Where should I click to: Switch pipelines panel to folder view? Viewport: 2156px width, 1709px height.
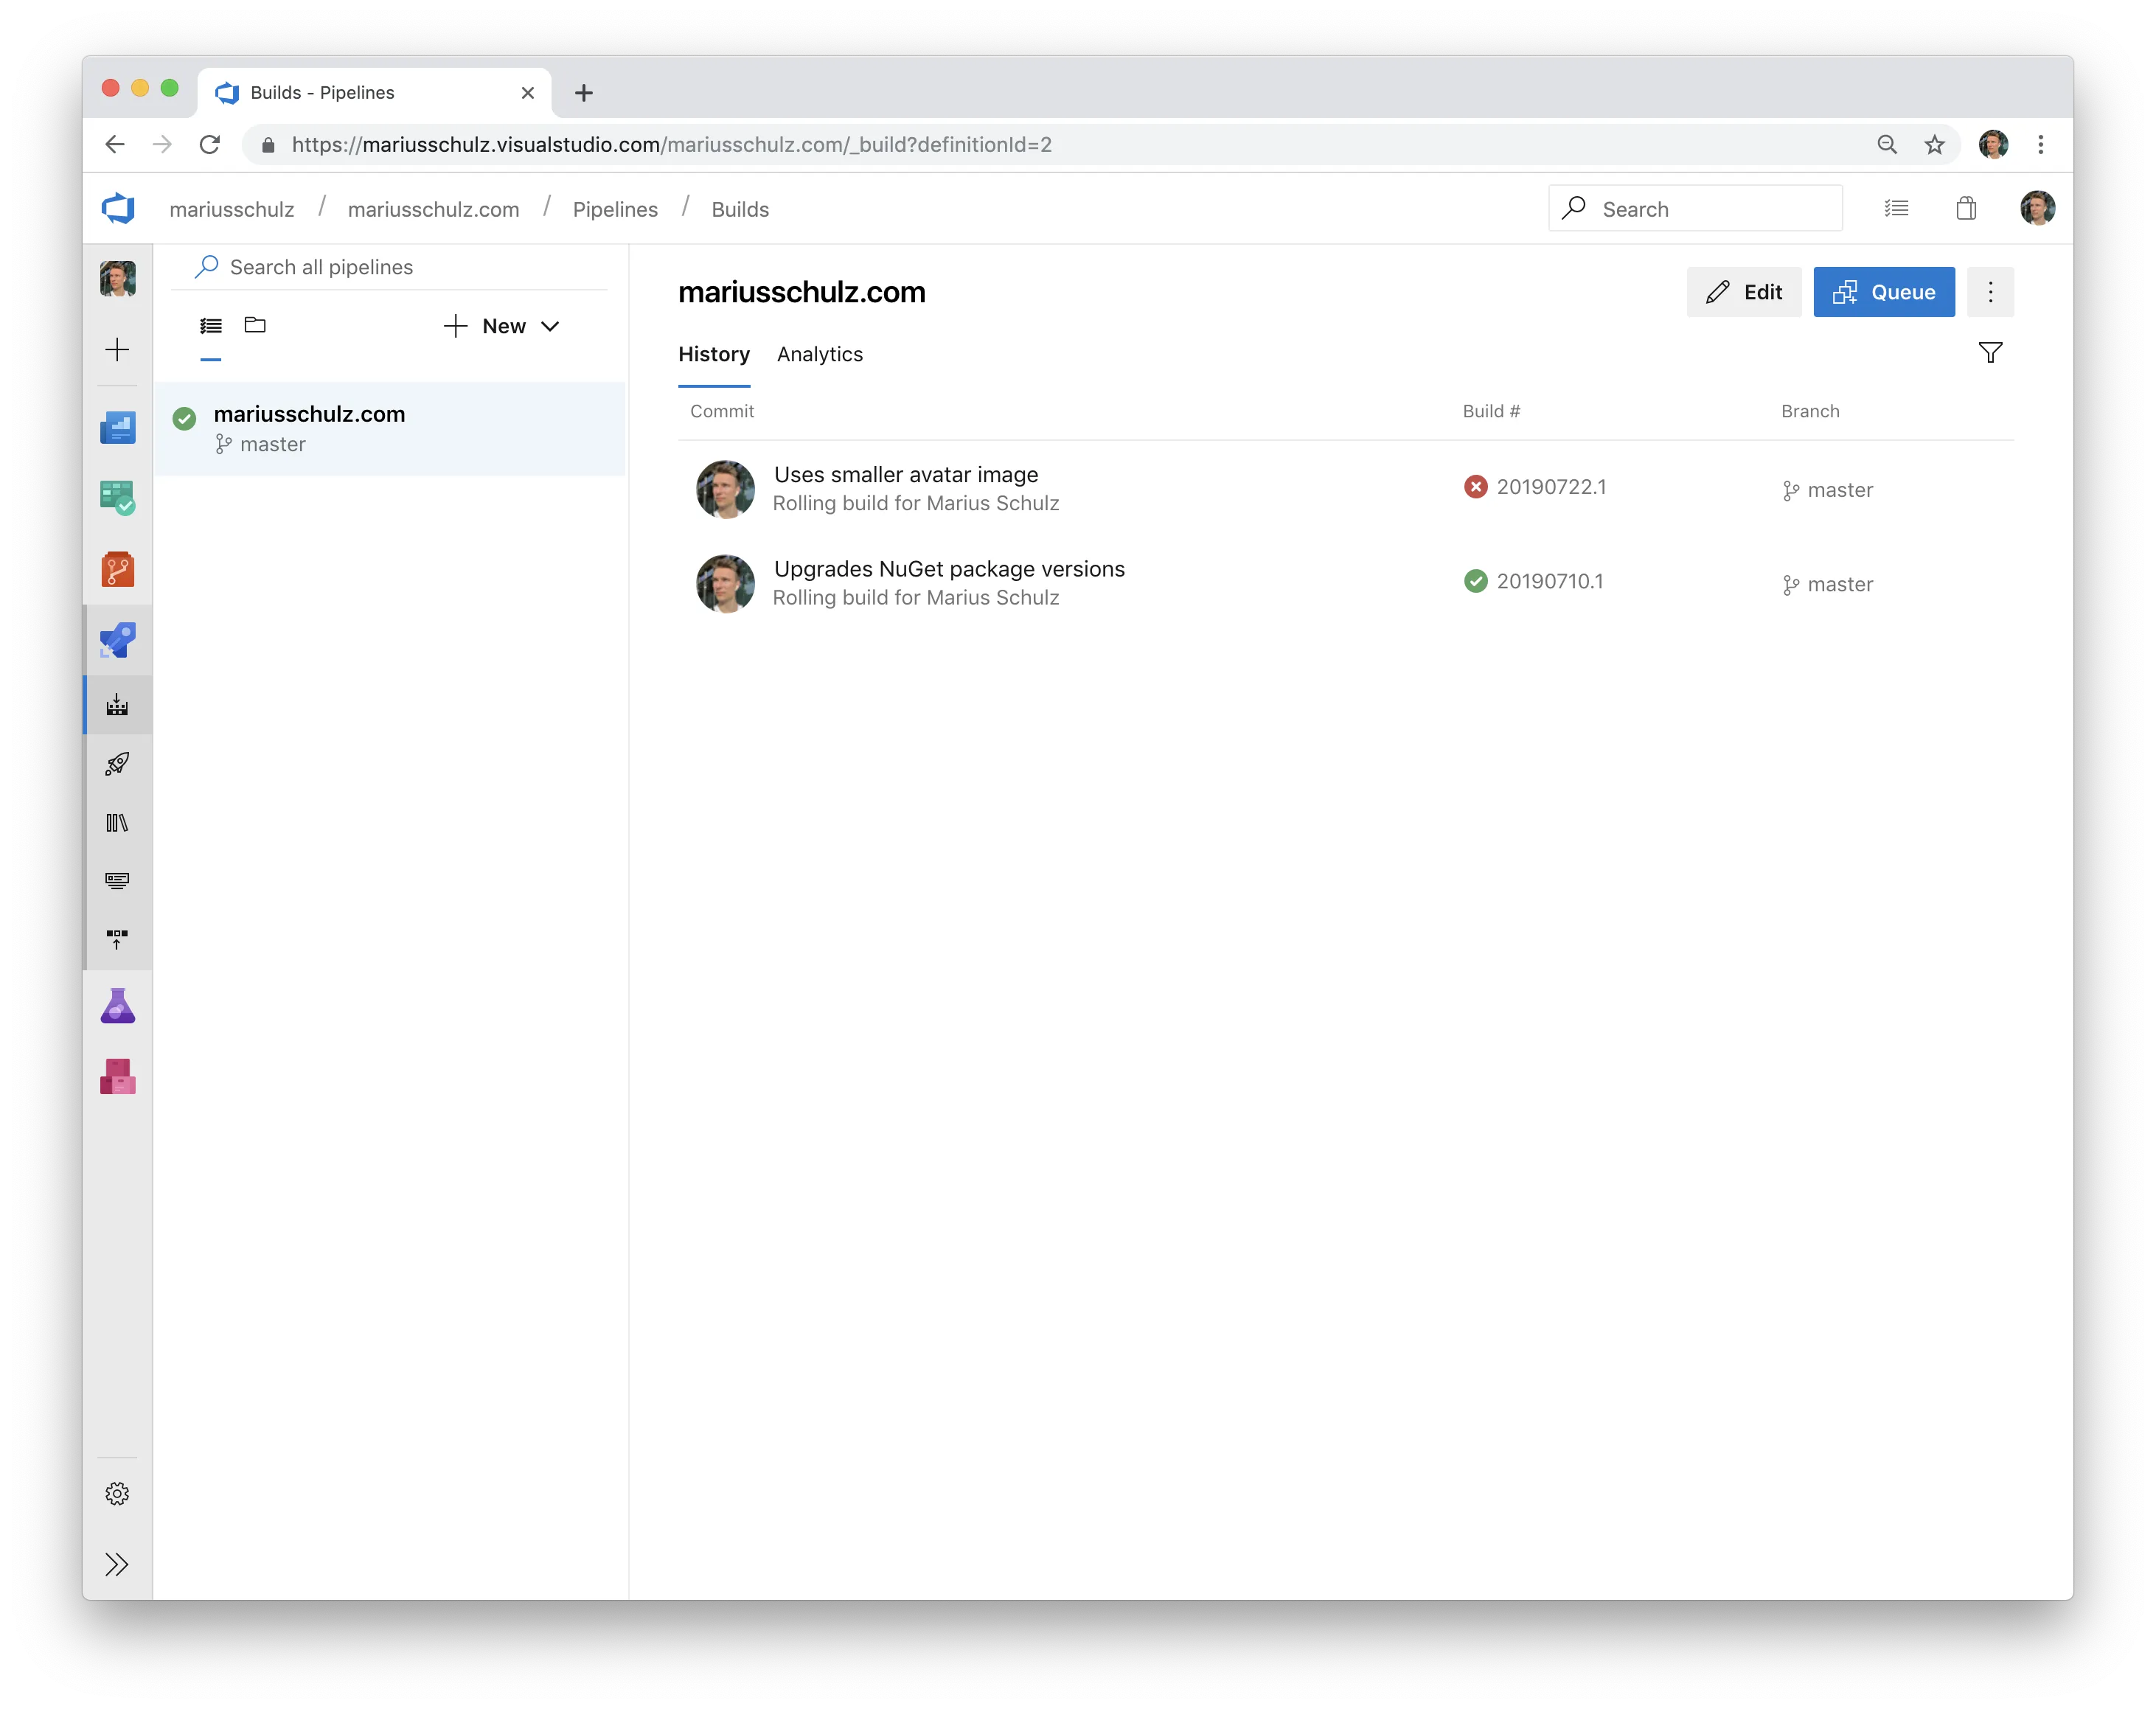pyautogui.click(x=255, y=325)
